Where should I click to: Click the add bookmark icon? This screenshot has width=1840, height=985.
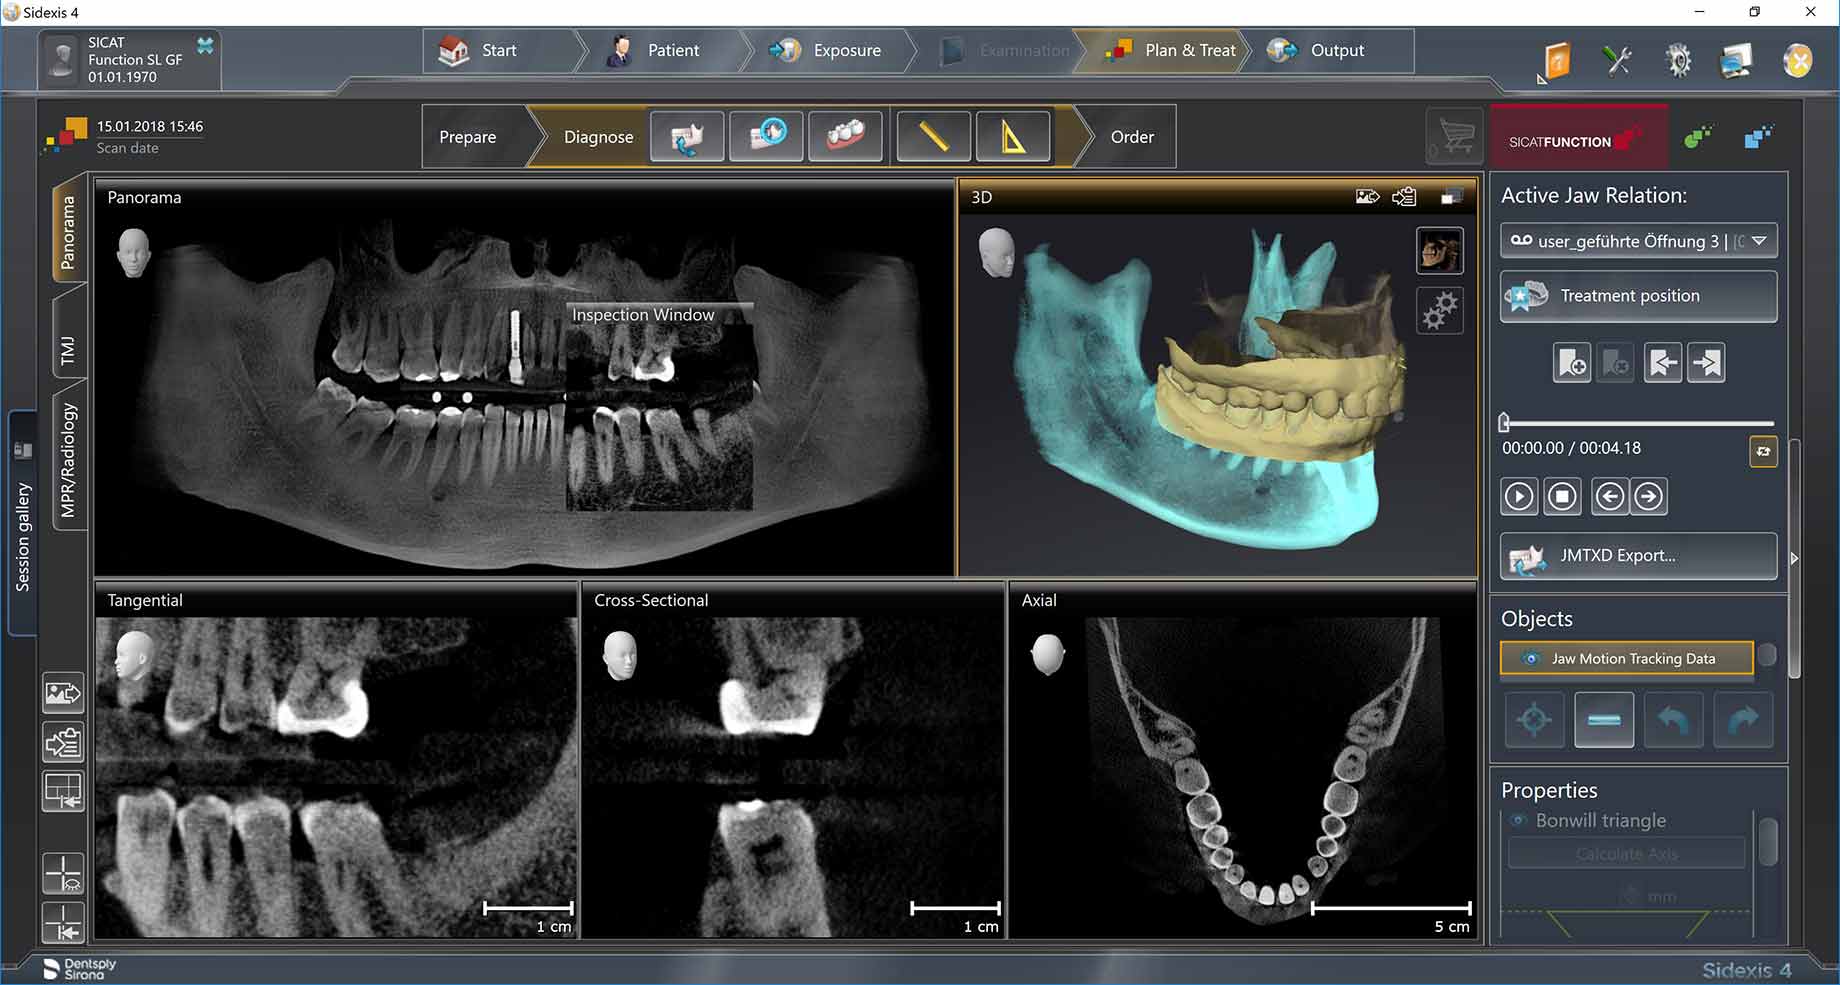[x=1571, y=363]
